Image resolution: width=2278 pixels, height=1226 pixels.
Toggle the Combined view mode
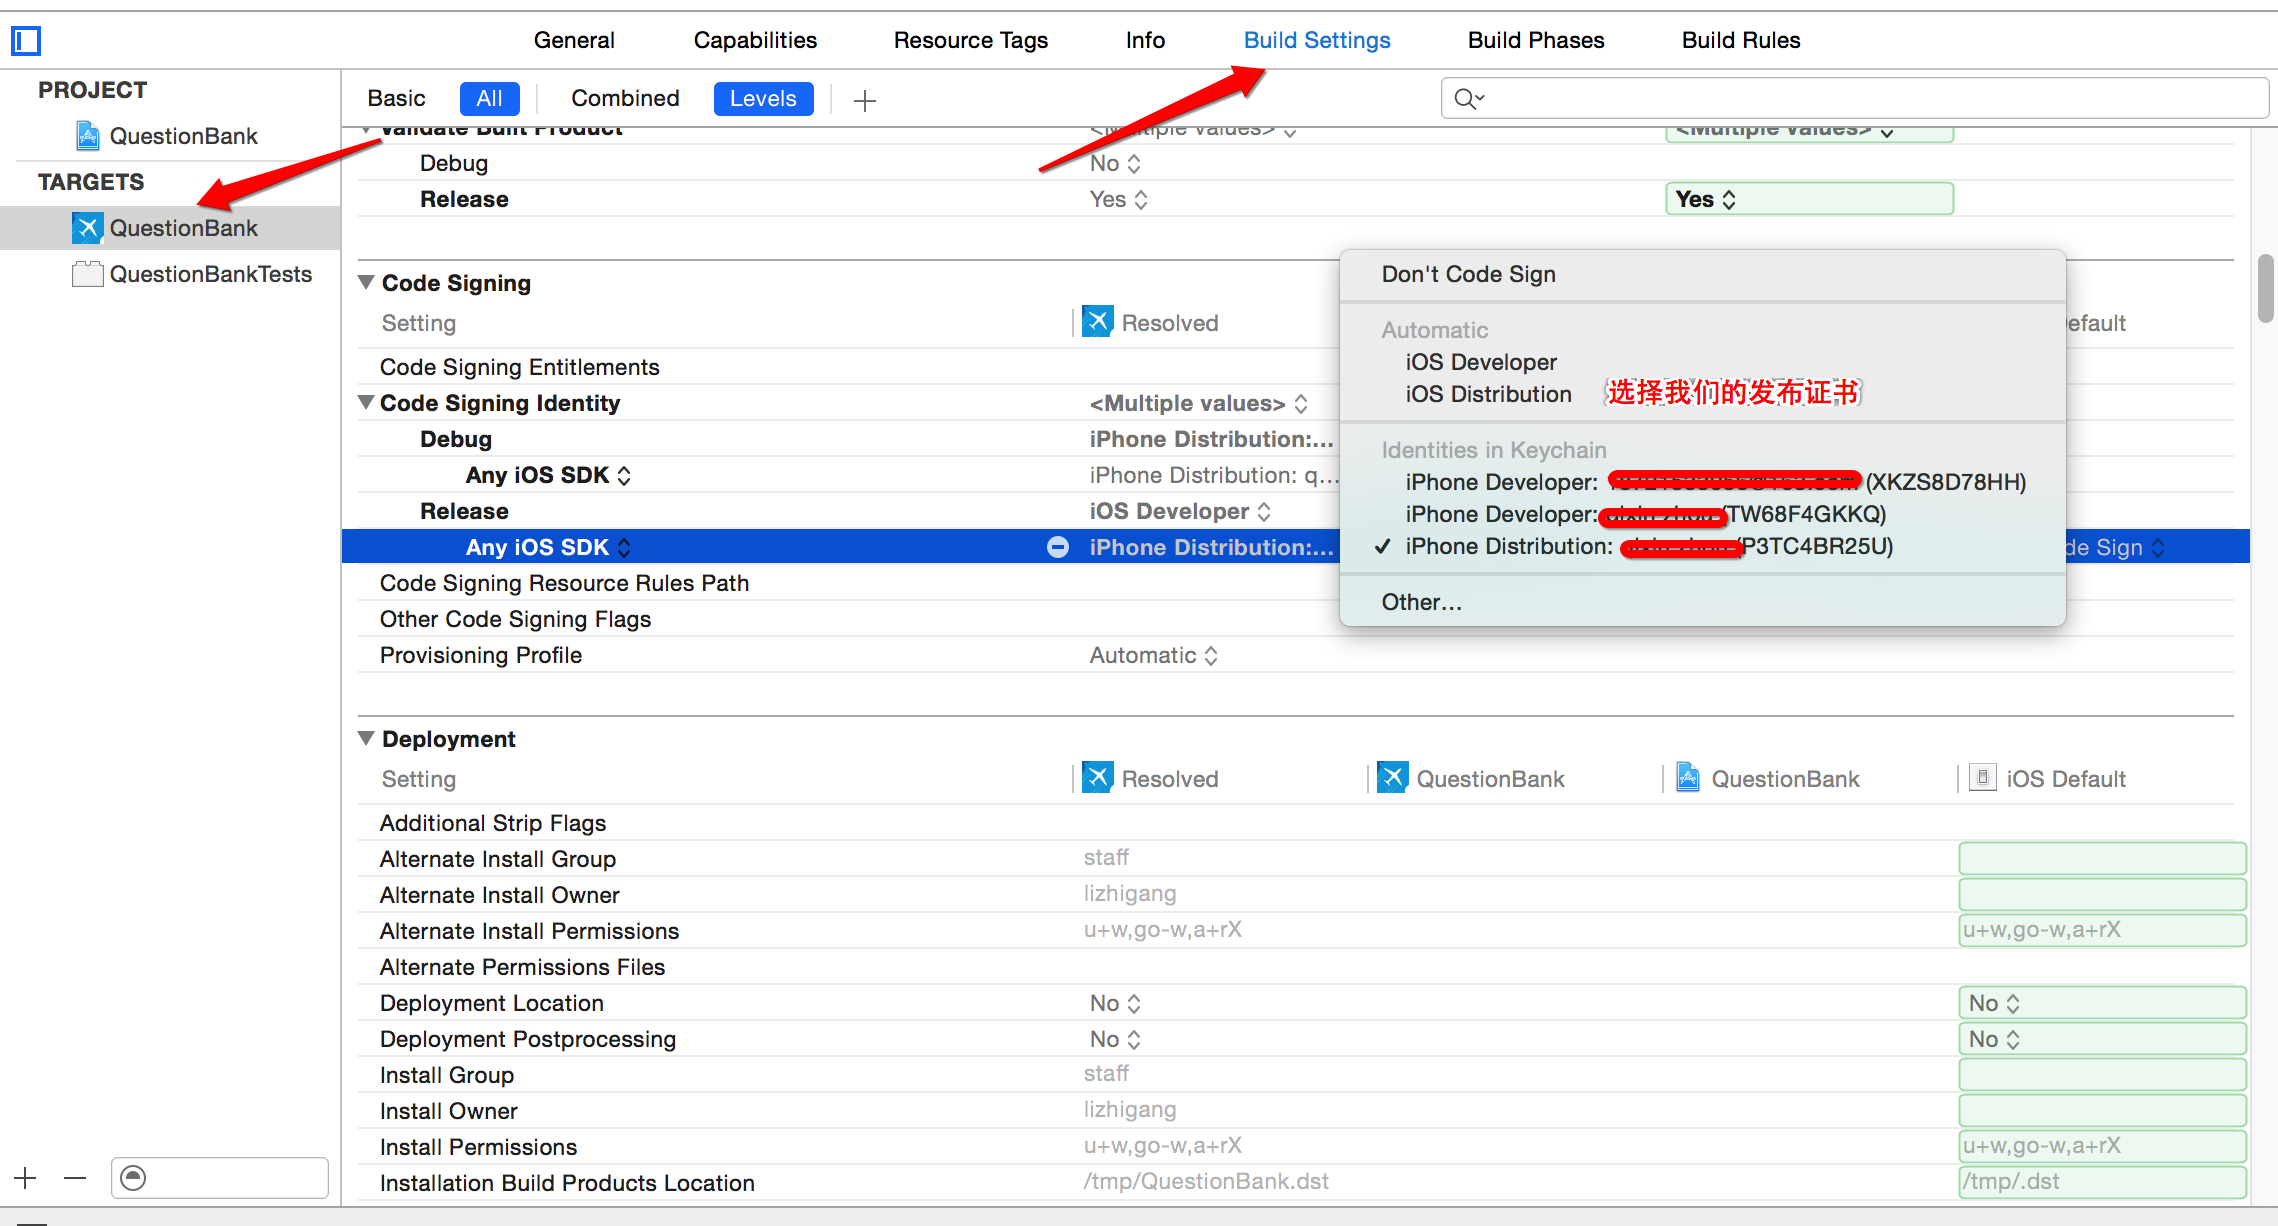(625, 98)
